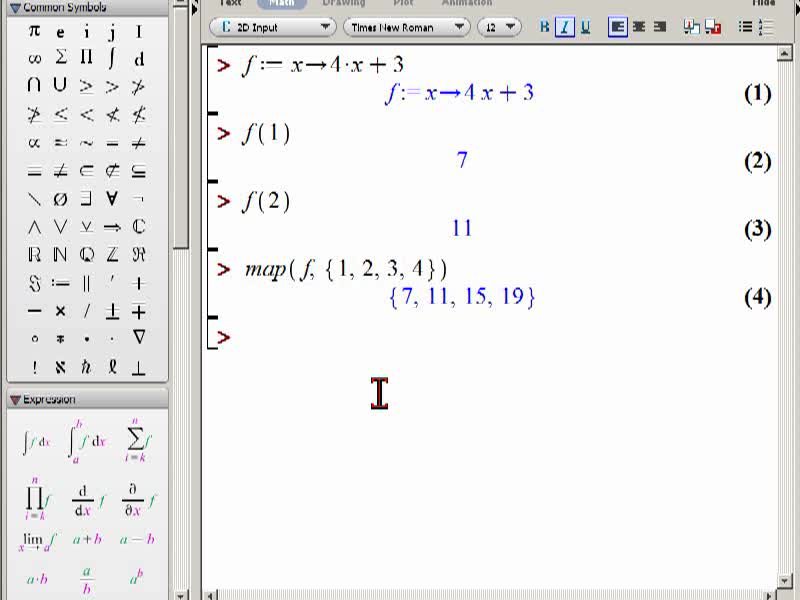The image size is (800, 600).
Task: Insert the integers symbol ℤ
Action: pyautogui.click(x=112, y=254)
